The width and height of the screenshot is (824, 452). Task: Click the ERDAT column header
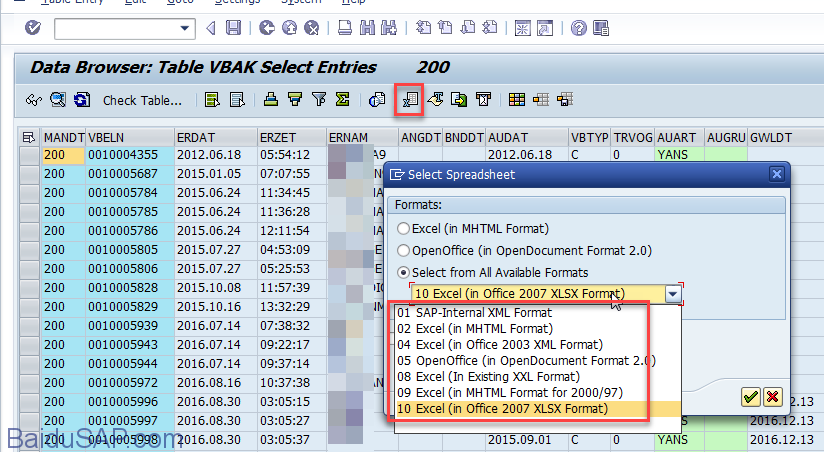pyautogui.click(x=216, y=138)
